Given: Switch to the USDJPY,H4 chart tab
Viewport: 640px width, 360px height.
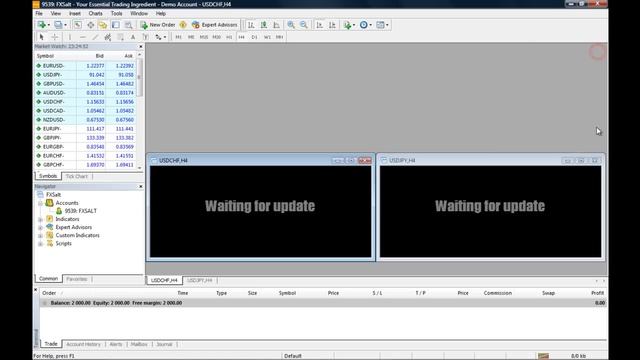Looking at the screenshot, I should (x=200, y=280).
